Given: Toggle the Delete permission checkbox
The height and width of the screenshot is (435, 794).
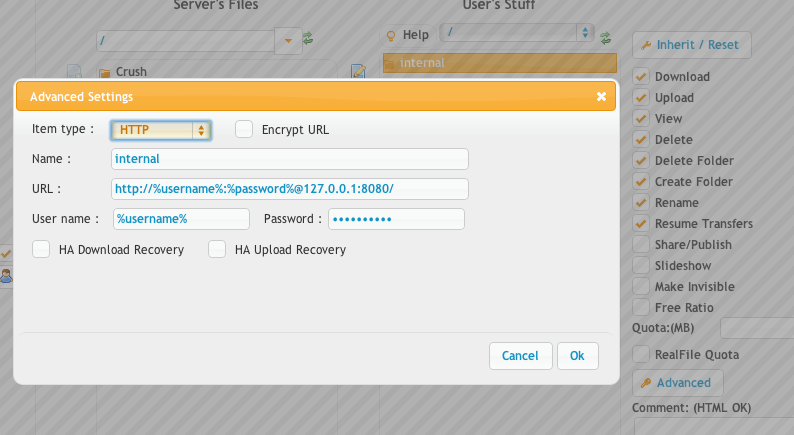Looking at the screenshot, I should pyautogui.click(x=641, y=139).
